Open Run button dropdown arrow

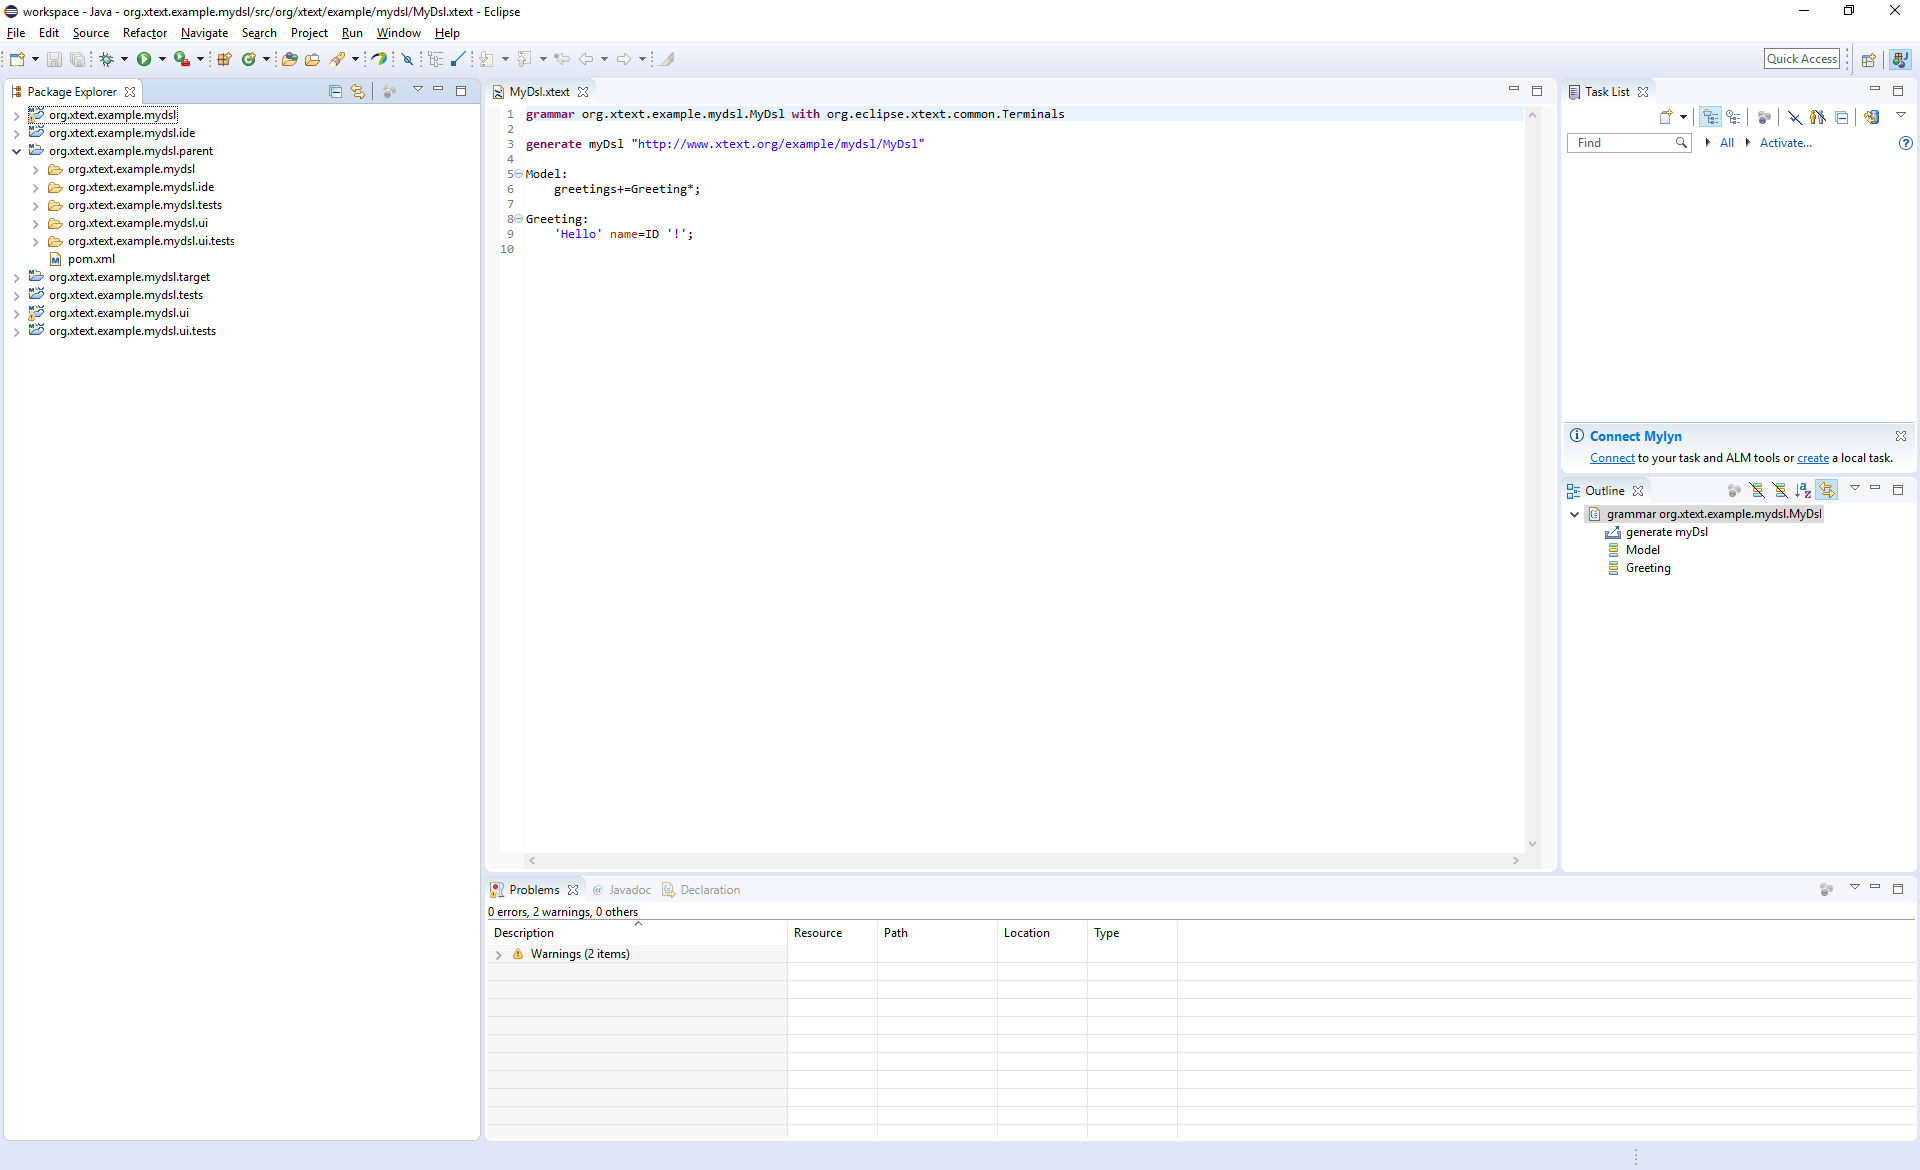[162, 59]
